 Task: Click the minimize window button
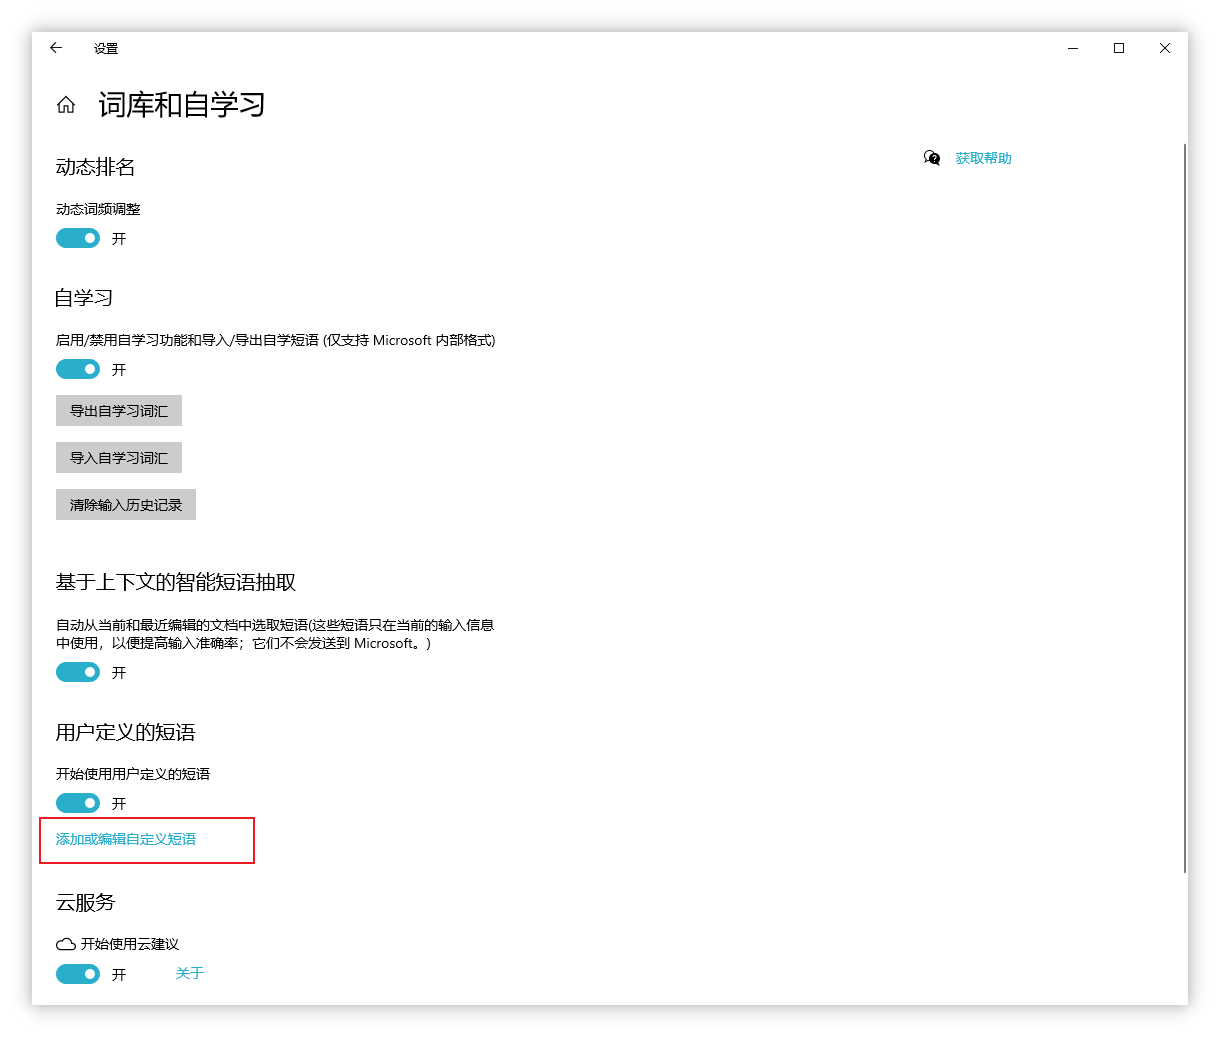1072,47
